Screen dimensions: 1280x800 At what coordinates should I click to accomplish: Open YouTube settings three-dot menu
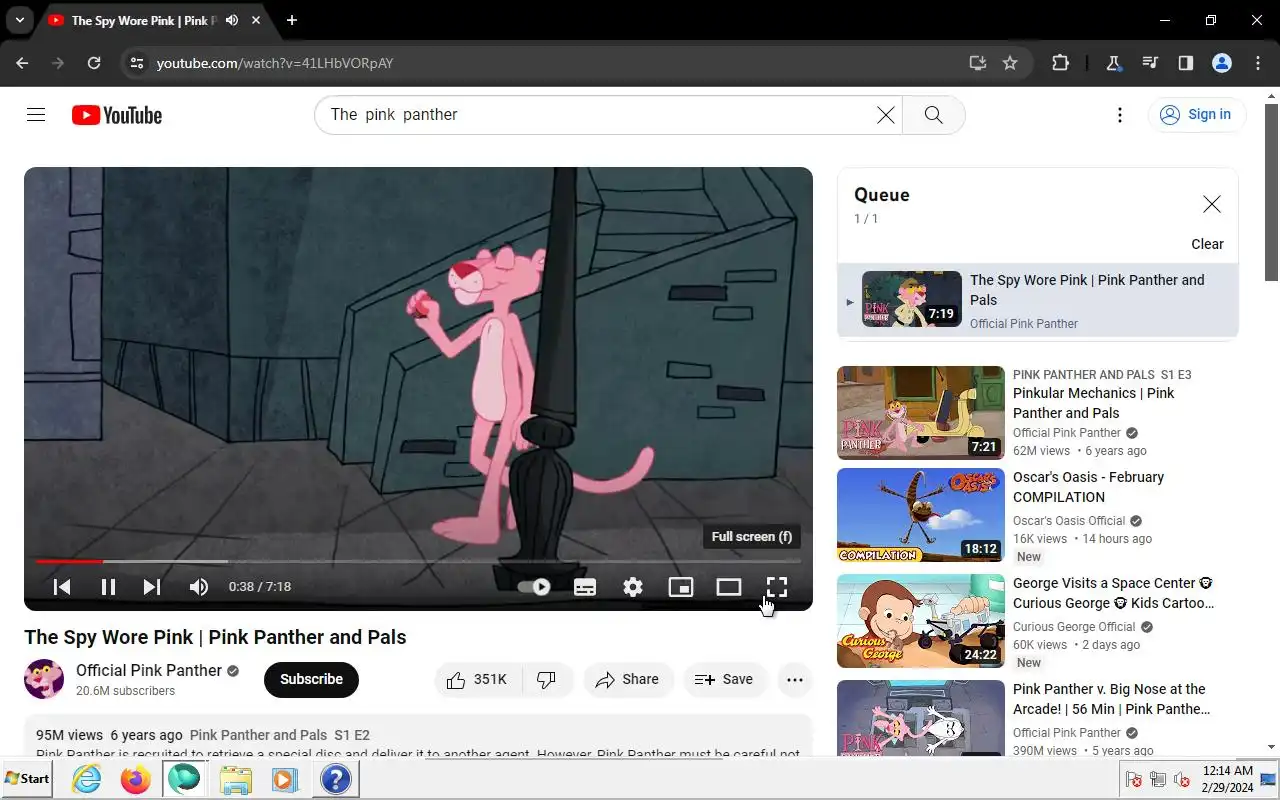tap(1120, 115)
